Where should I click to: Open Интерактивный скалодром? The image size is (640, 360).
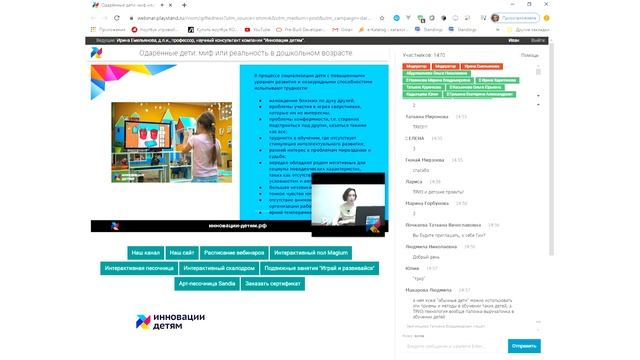pos(219,268)
